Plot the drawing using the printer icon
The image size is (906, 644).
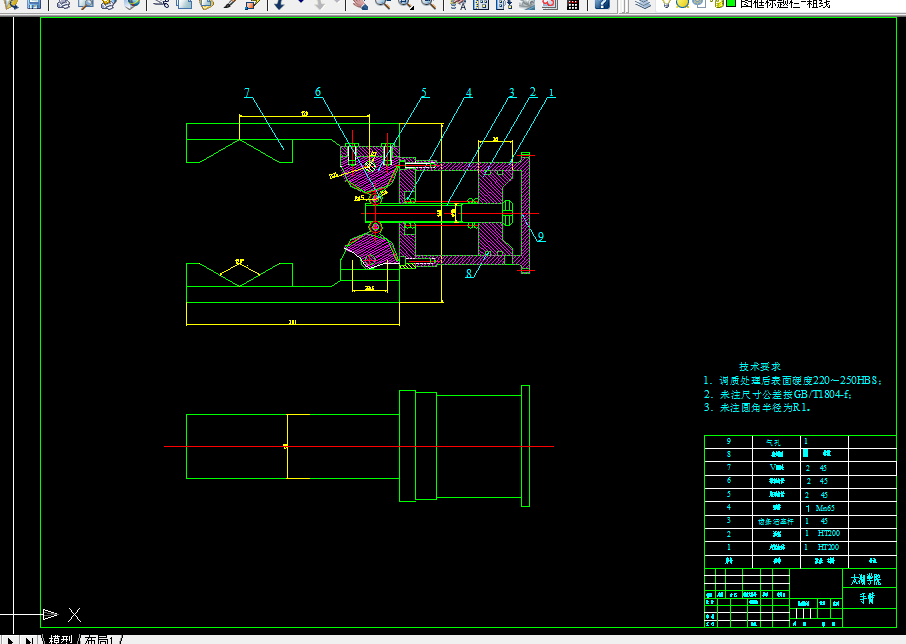point(63,4)
